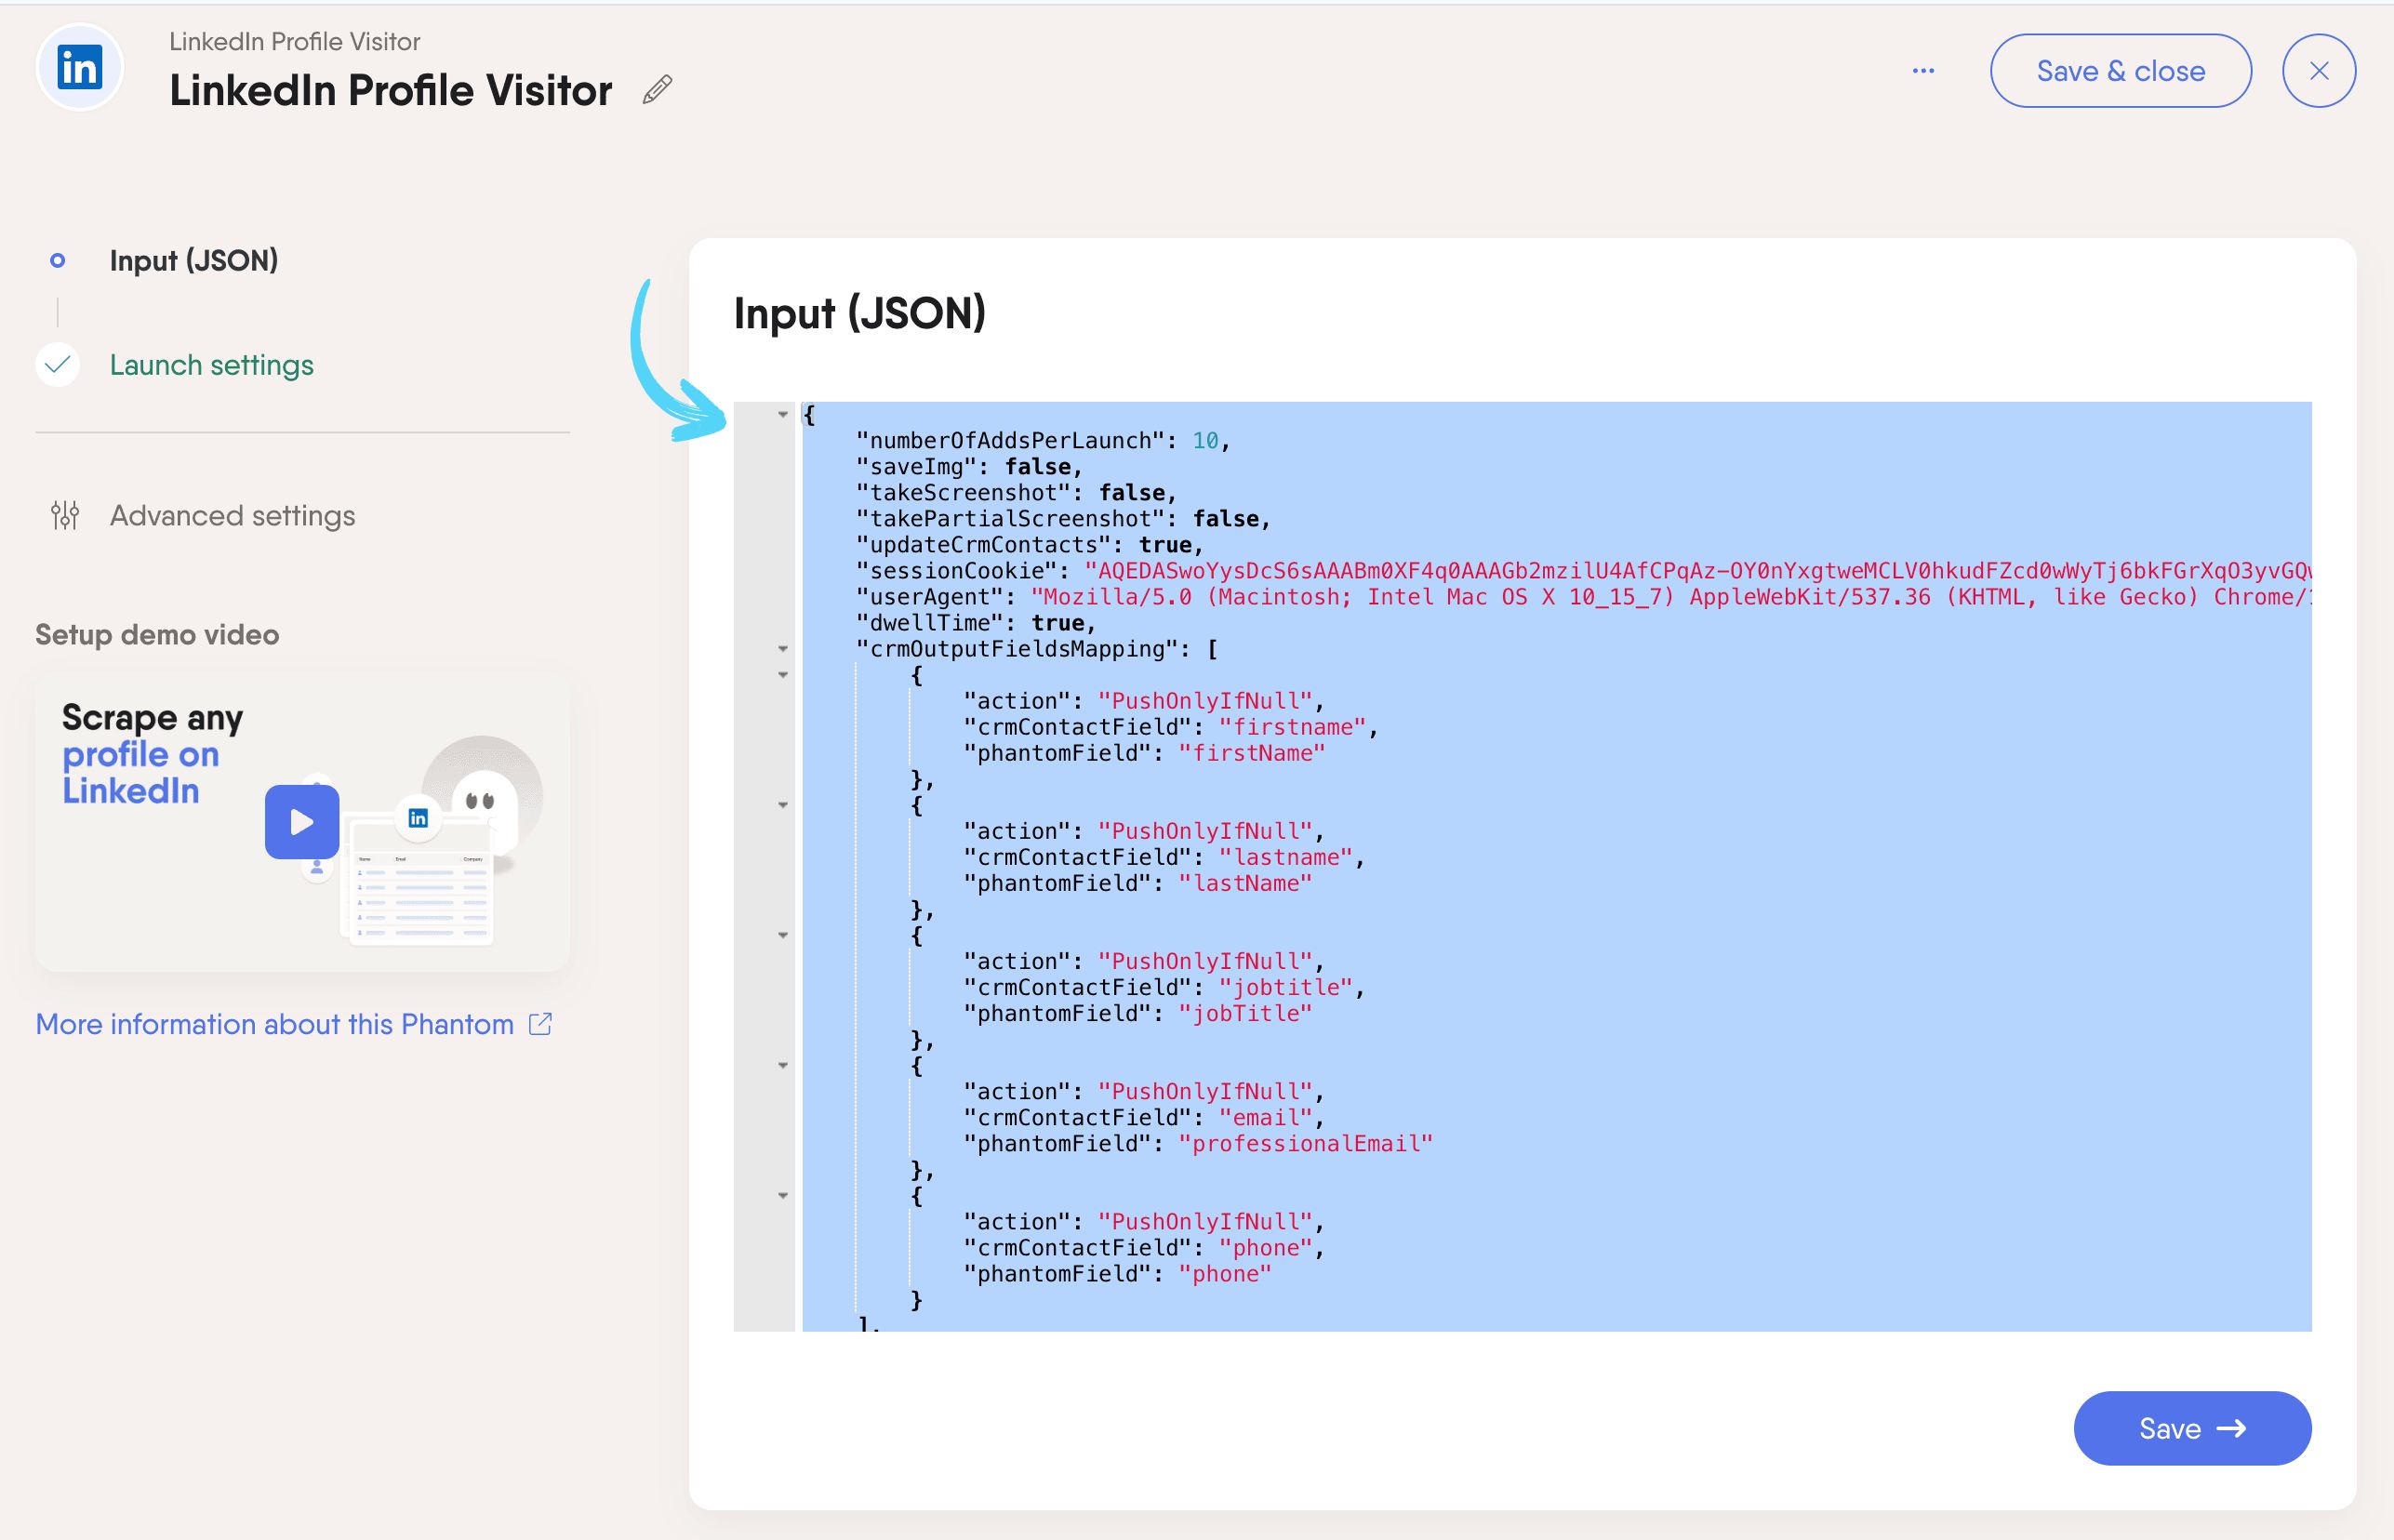Play the setup demo video
Viewport: 2394px width, 1540px height.
(x=302, y=822)
